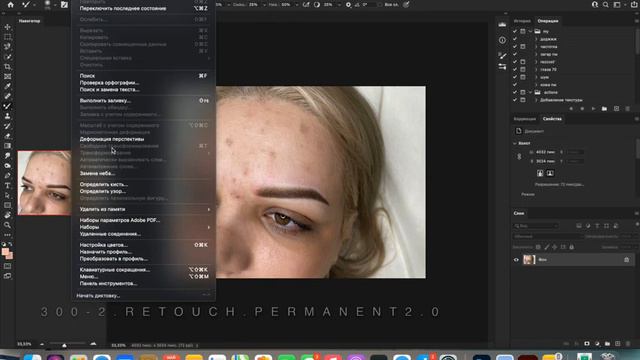Expand the 'частотка' action
This screenshot has width=640, height=360.
click(536, 47)
